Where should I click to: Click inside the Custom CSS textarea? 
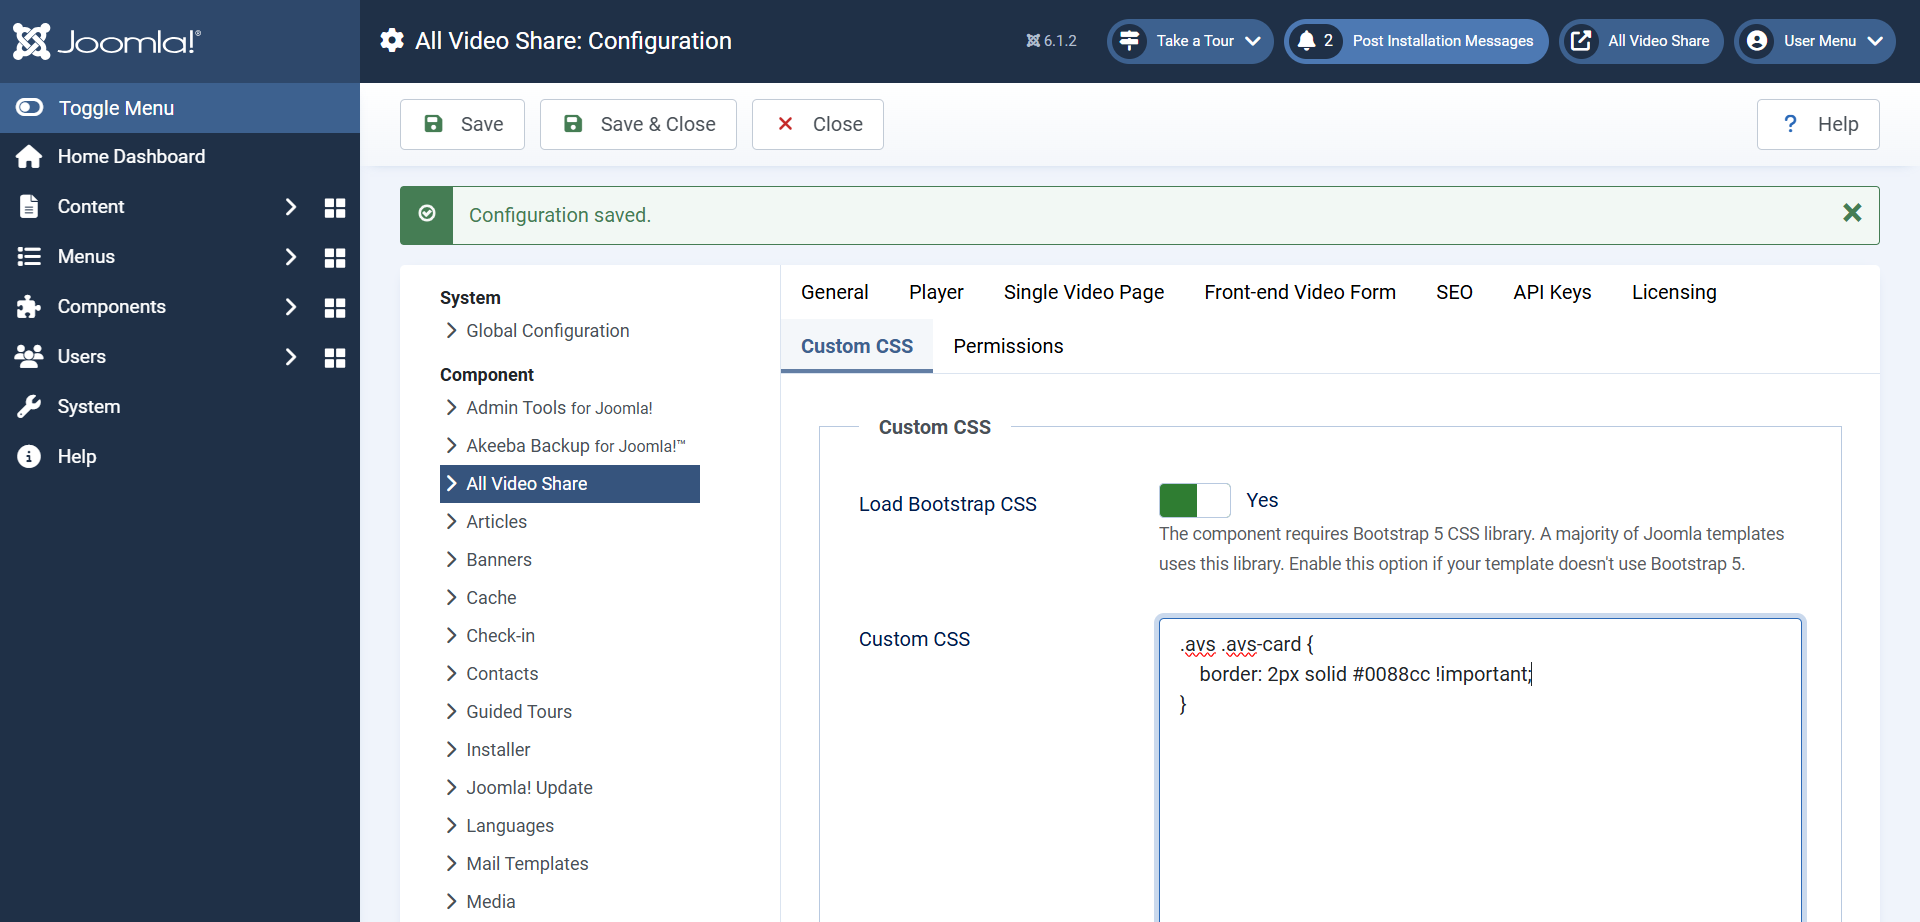point(1480,770)
